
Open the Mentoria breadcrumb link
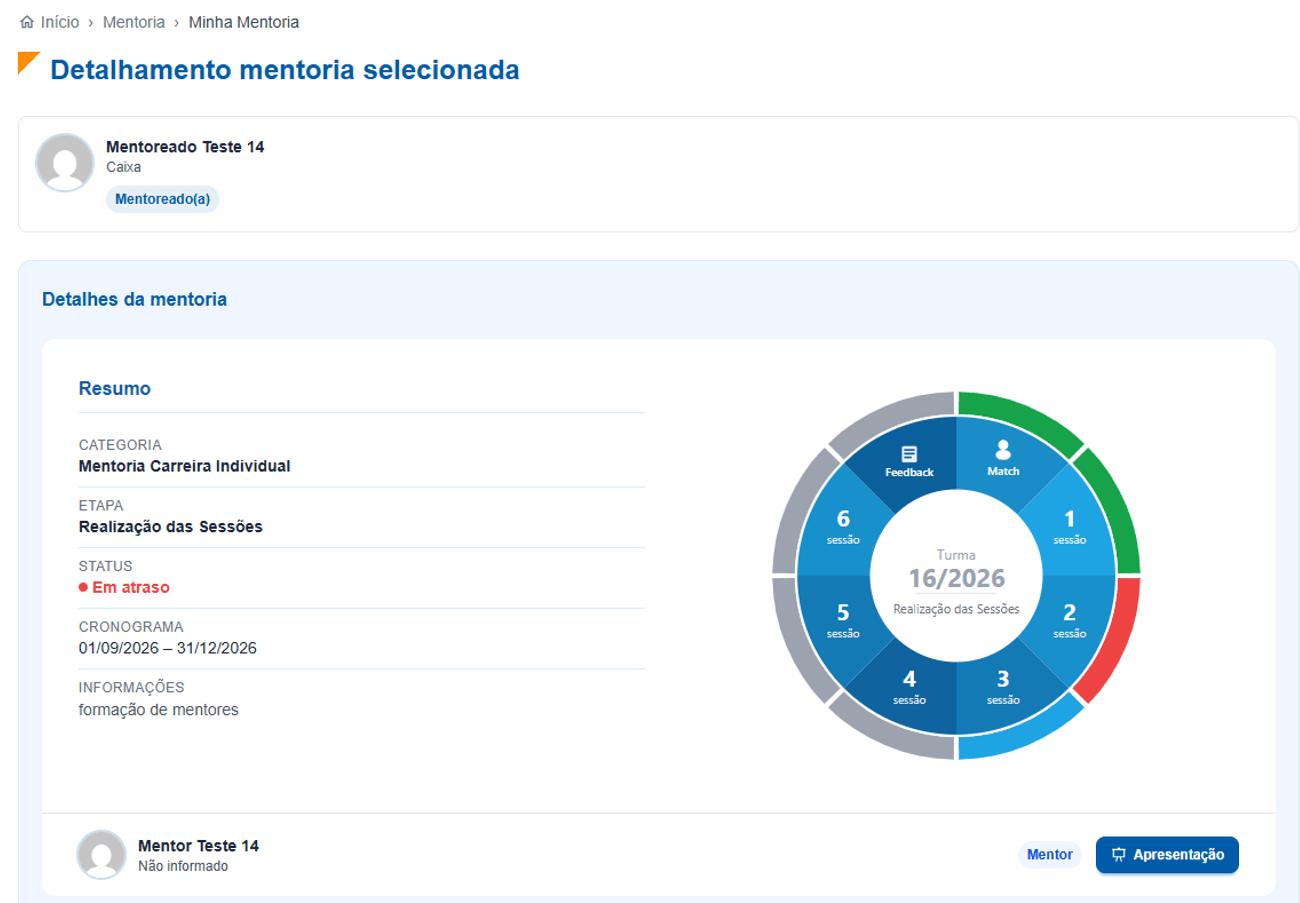[x=134, y=22]
